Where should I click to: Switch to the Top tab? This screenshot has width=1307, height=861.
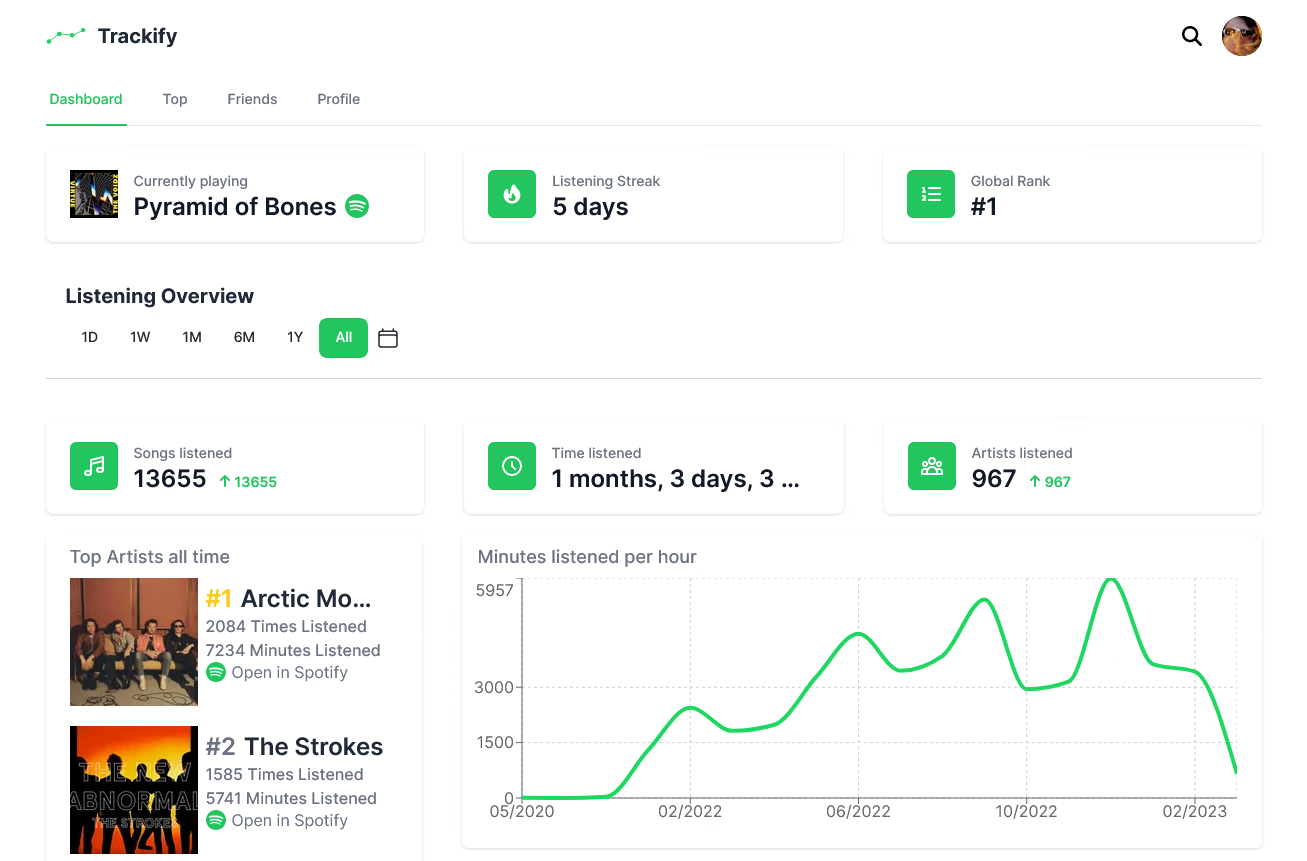(x=175, y=99)
